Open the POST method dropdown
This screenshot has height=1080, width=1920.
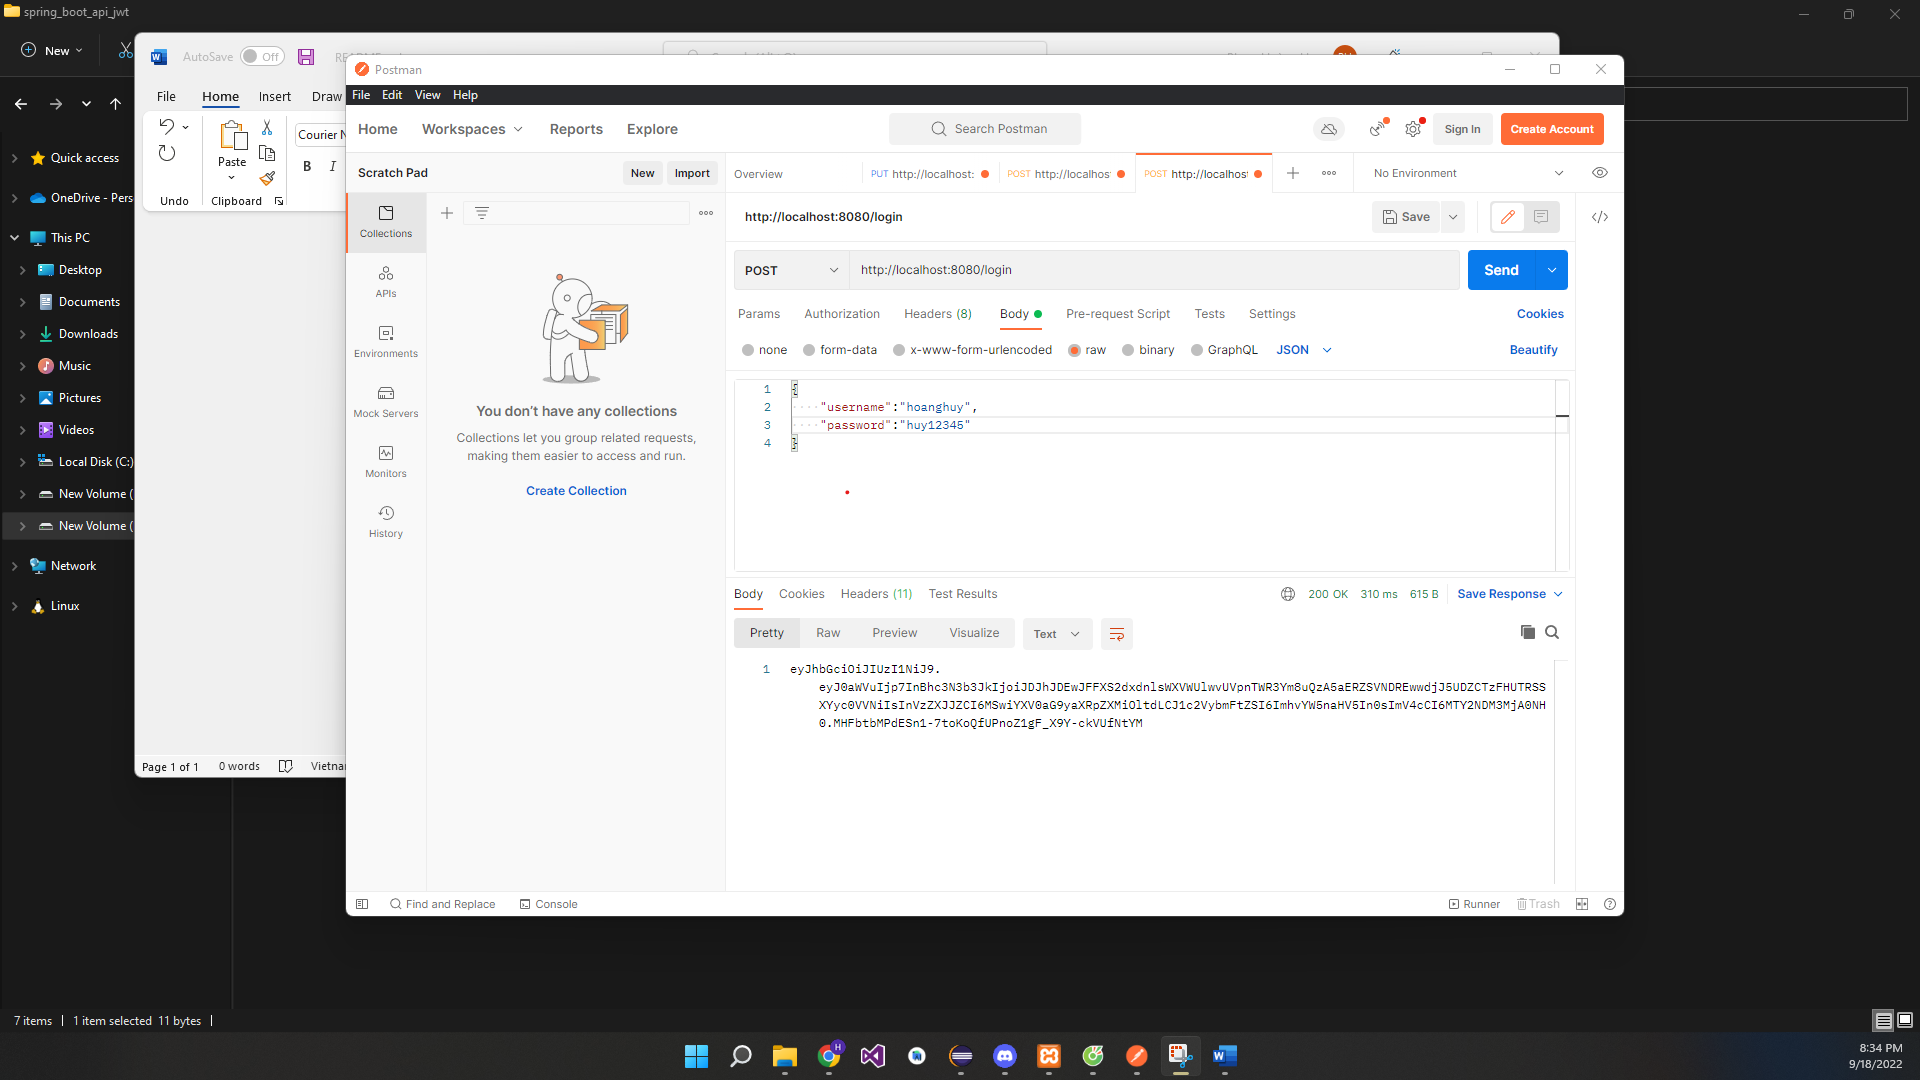pos(790,270)
